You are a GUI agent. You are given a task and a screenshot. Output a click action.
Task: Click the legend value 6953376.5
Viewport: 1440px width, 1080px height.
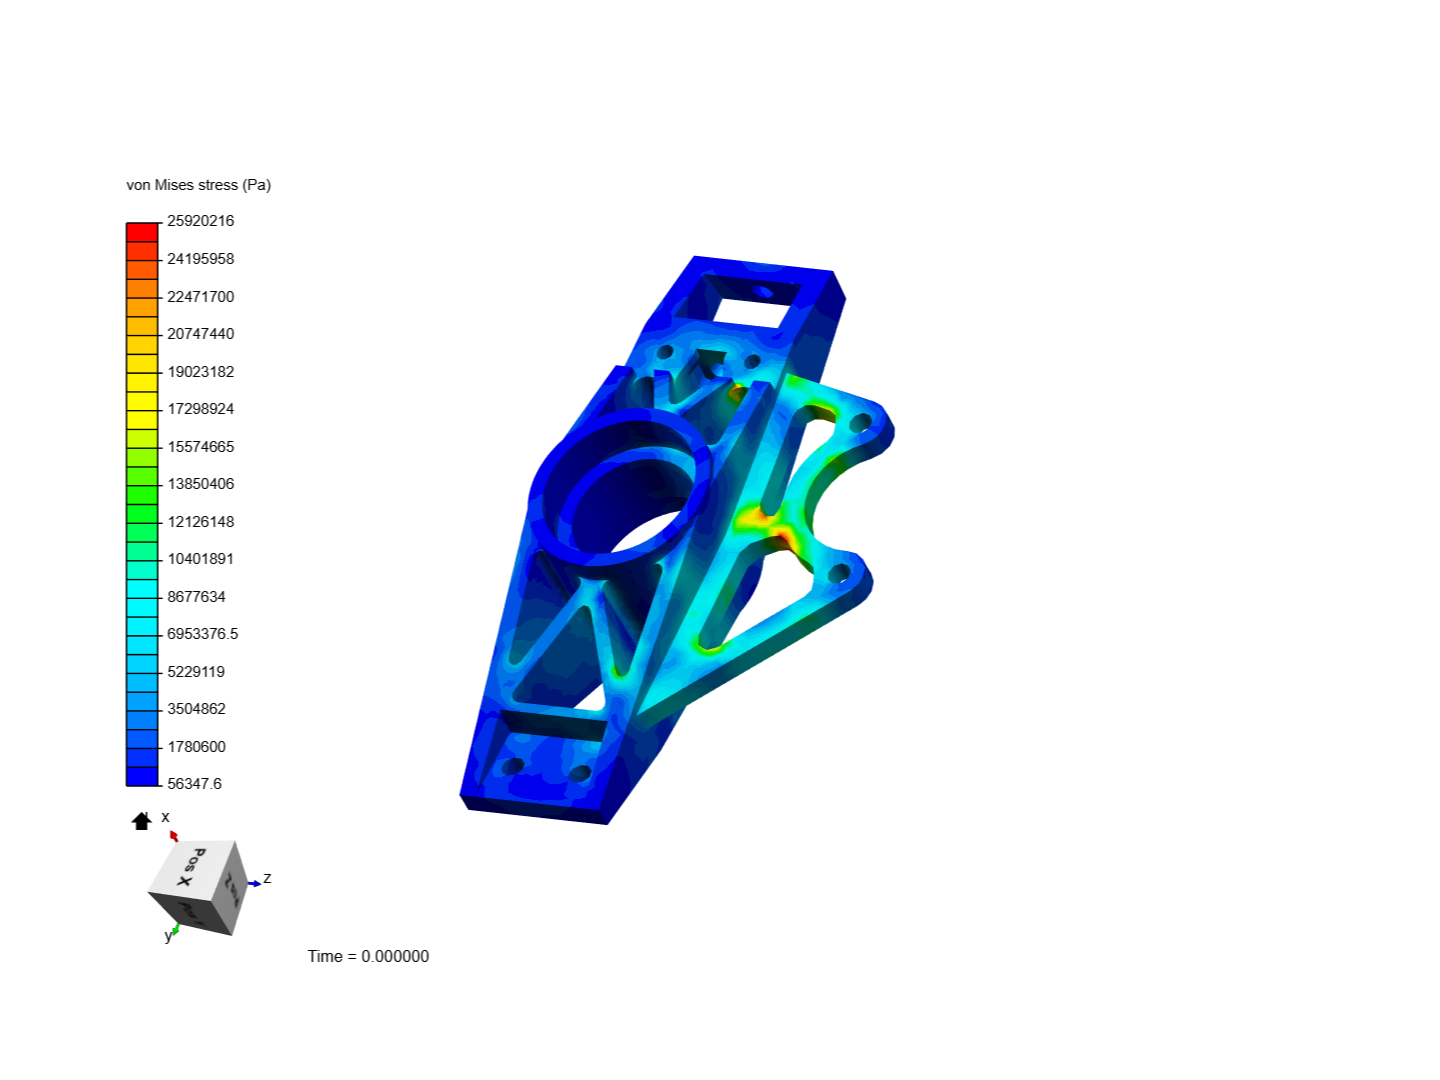(203, 634)
